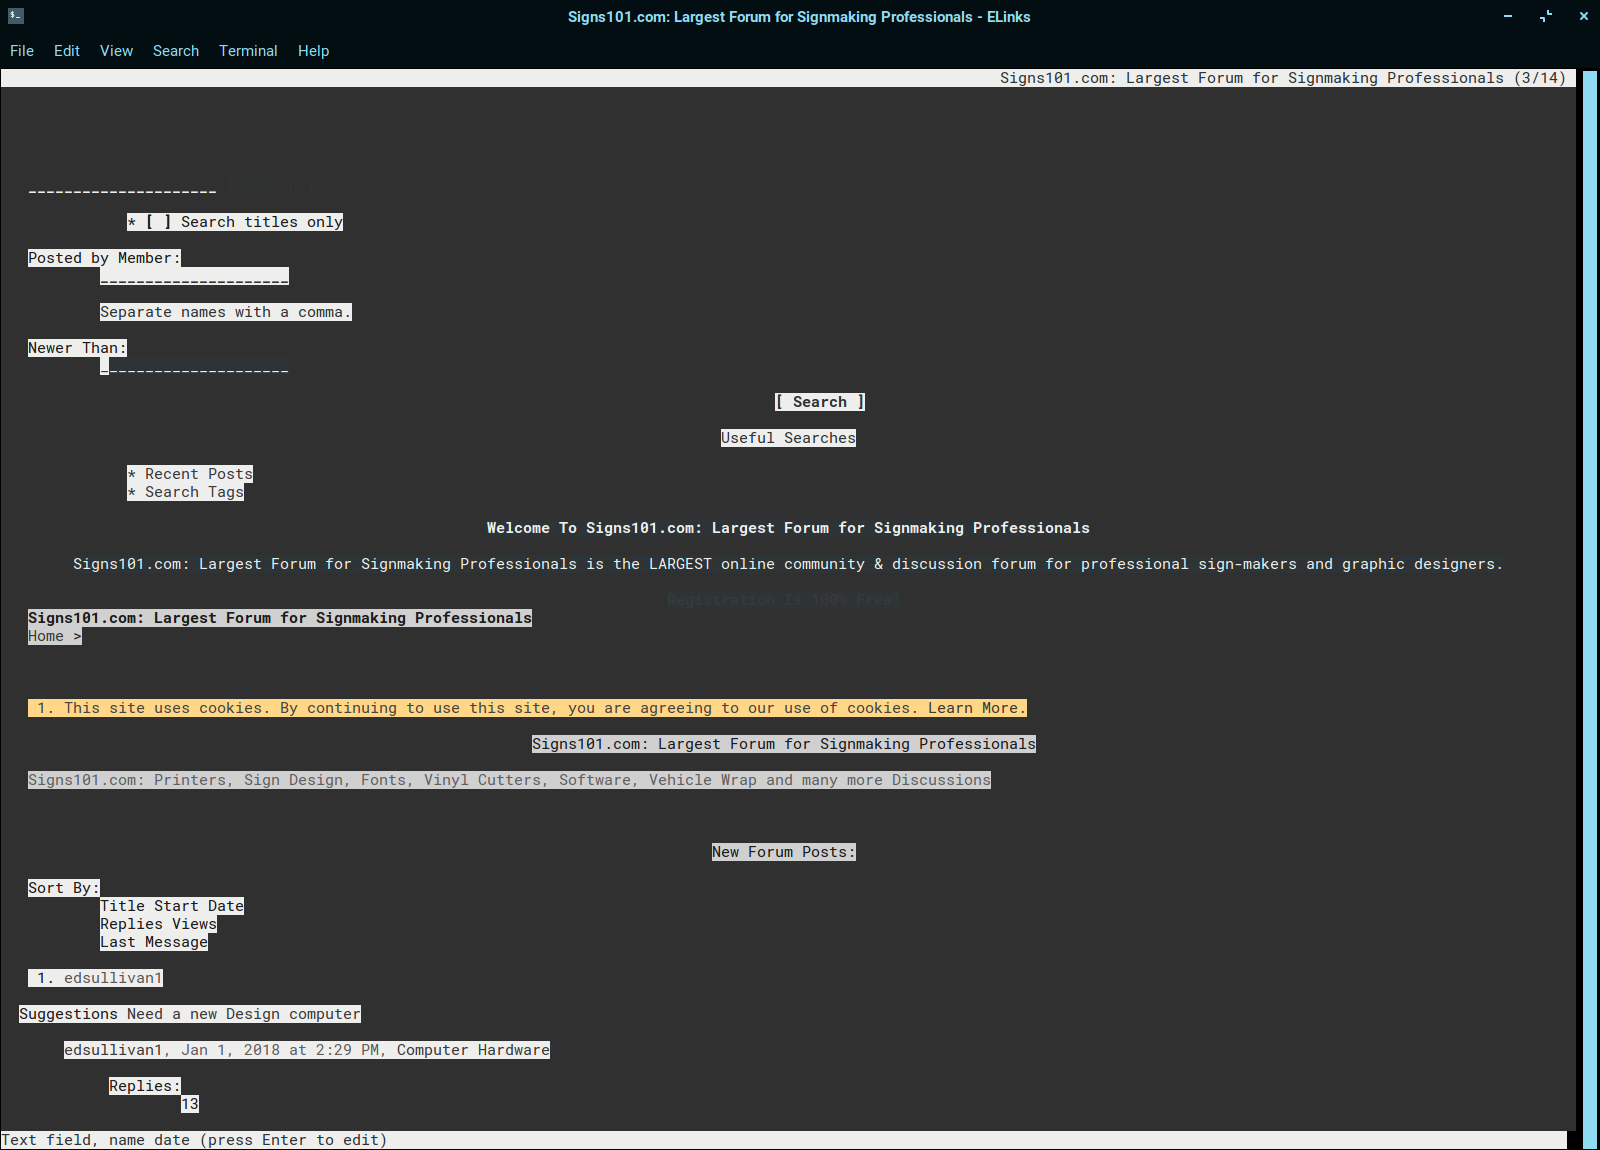Open the Need a new Design computer thread
The height and width of the screenshot is (1150, 1600).
coord(244,1014)
